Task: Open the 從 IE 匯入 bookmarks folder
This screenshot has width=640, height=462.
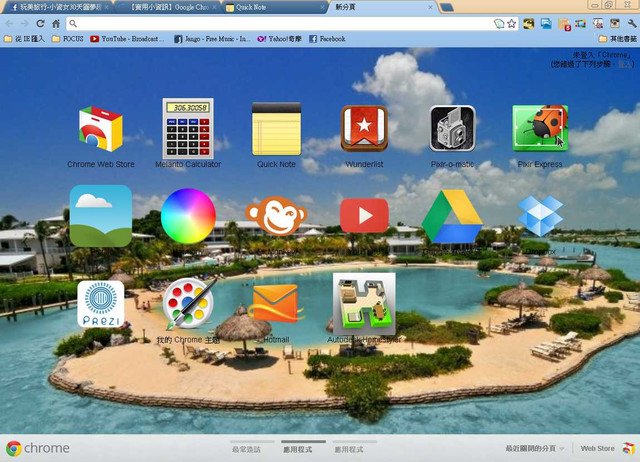Action: click(24, 39)
